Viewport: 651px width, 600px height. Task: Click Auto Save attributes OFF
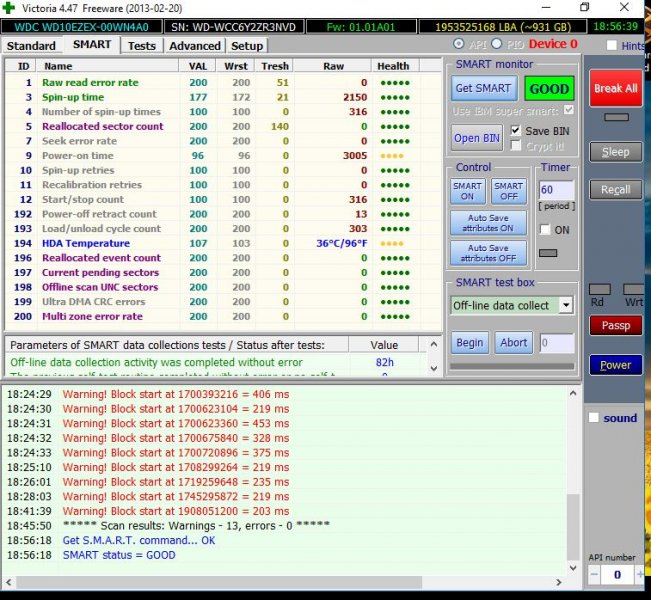point(488,253)
